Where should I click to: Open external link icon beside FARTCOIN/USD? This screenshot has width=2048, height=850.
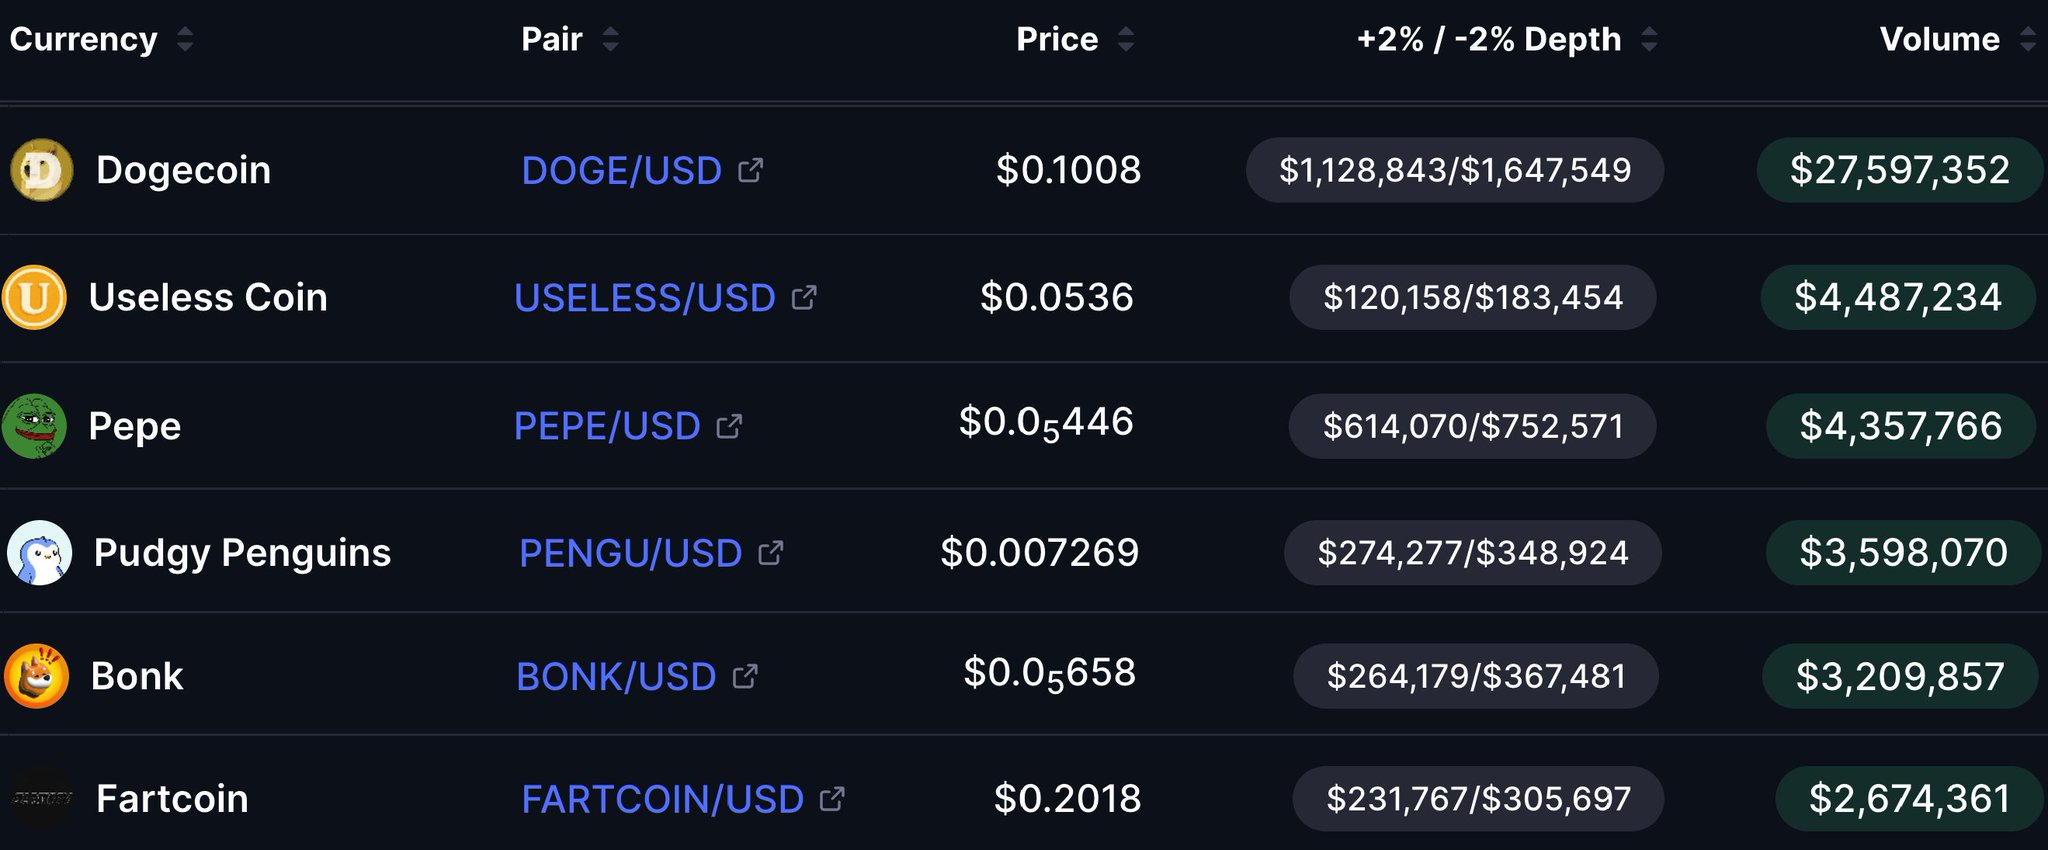tap(831, 799)
